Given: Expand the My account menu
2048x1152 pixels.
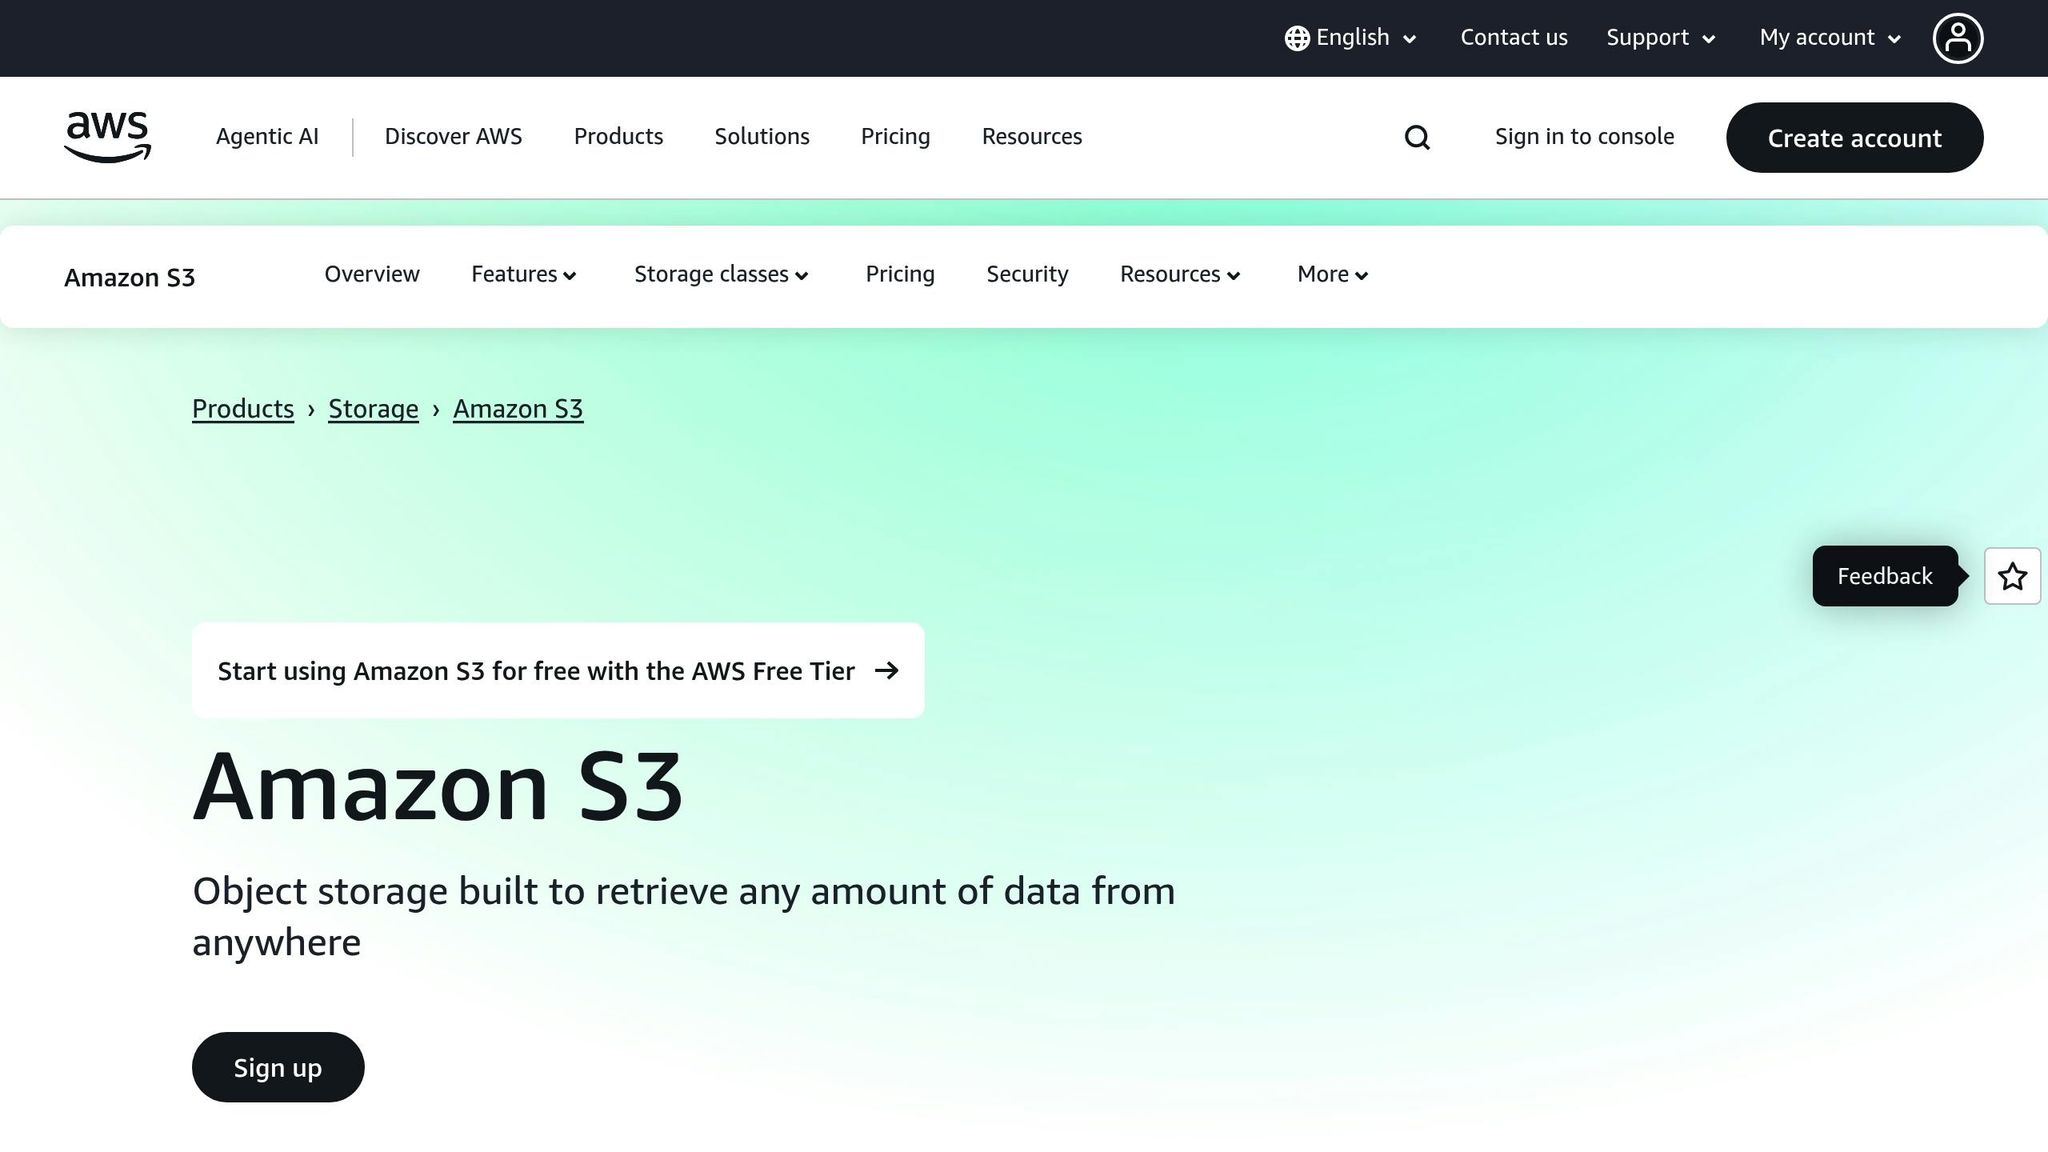Looking at the screenshot, I should pos(1830,38).
